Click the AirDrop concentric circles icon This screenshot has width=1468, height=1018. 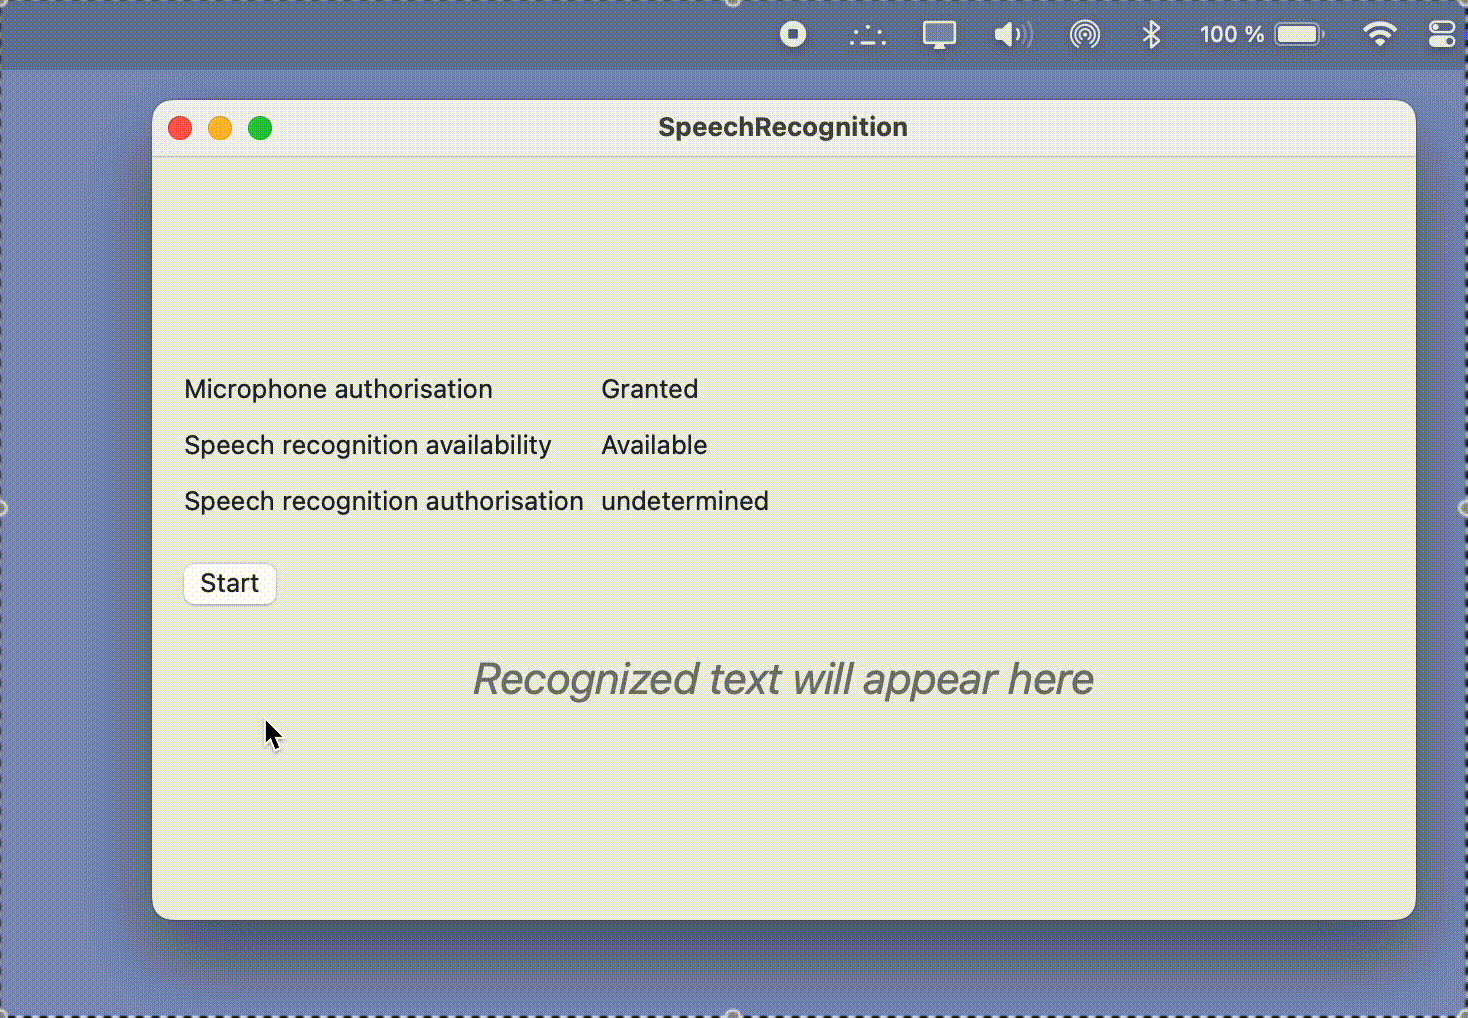(x=1085, y=35)
